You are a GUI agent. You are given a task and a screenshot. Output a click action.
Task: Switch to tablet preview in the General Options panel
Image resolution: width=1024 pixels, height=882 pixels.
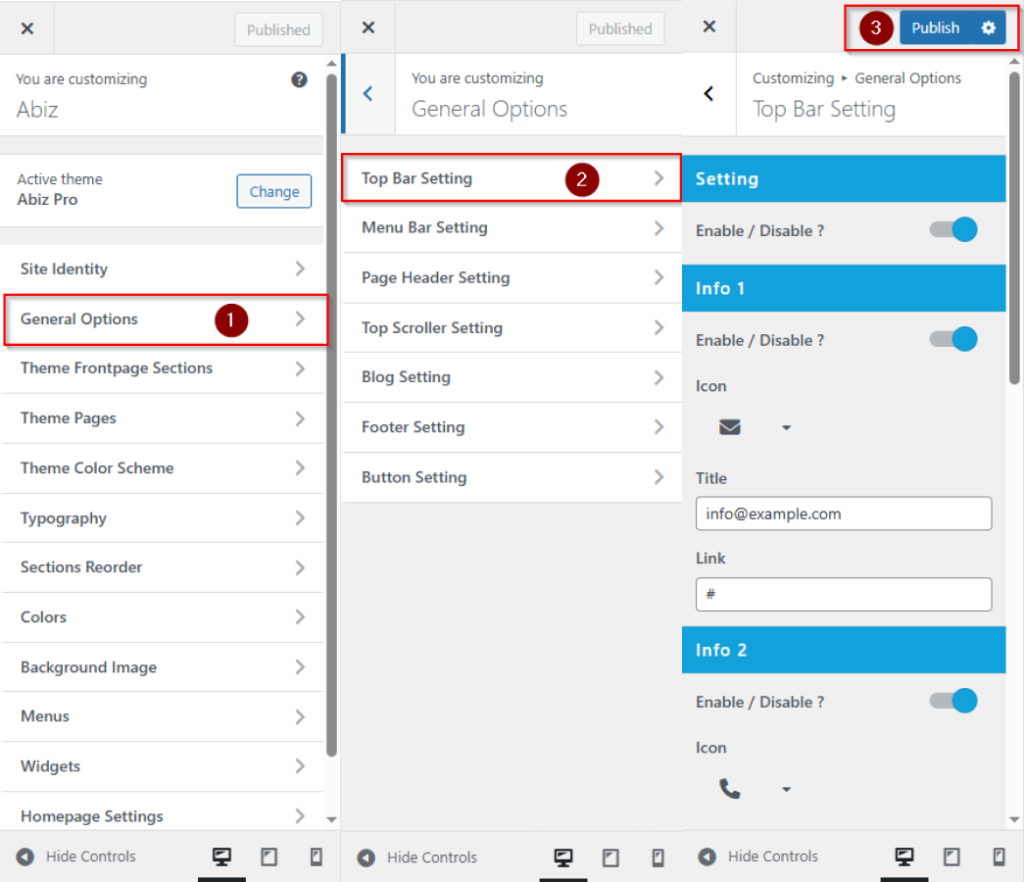tap(610, 857)
